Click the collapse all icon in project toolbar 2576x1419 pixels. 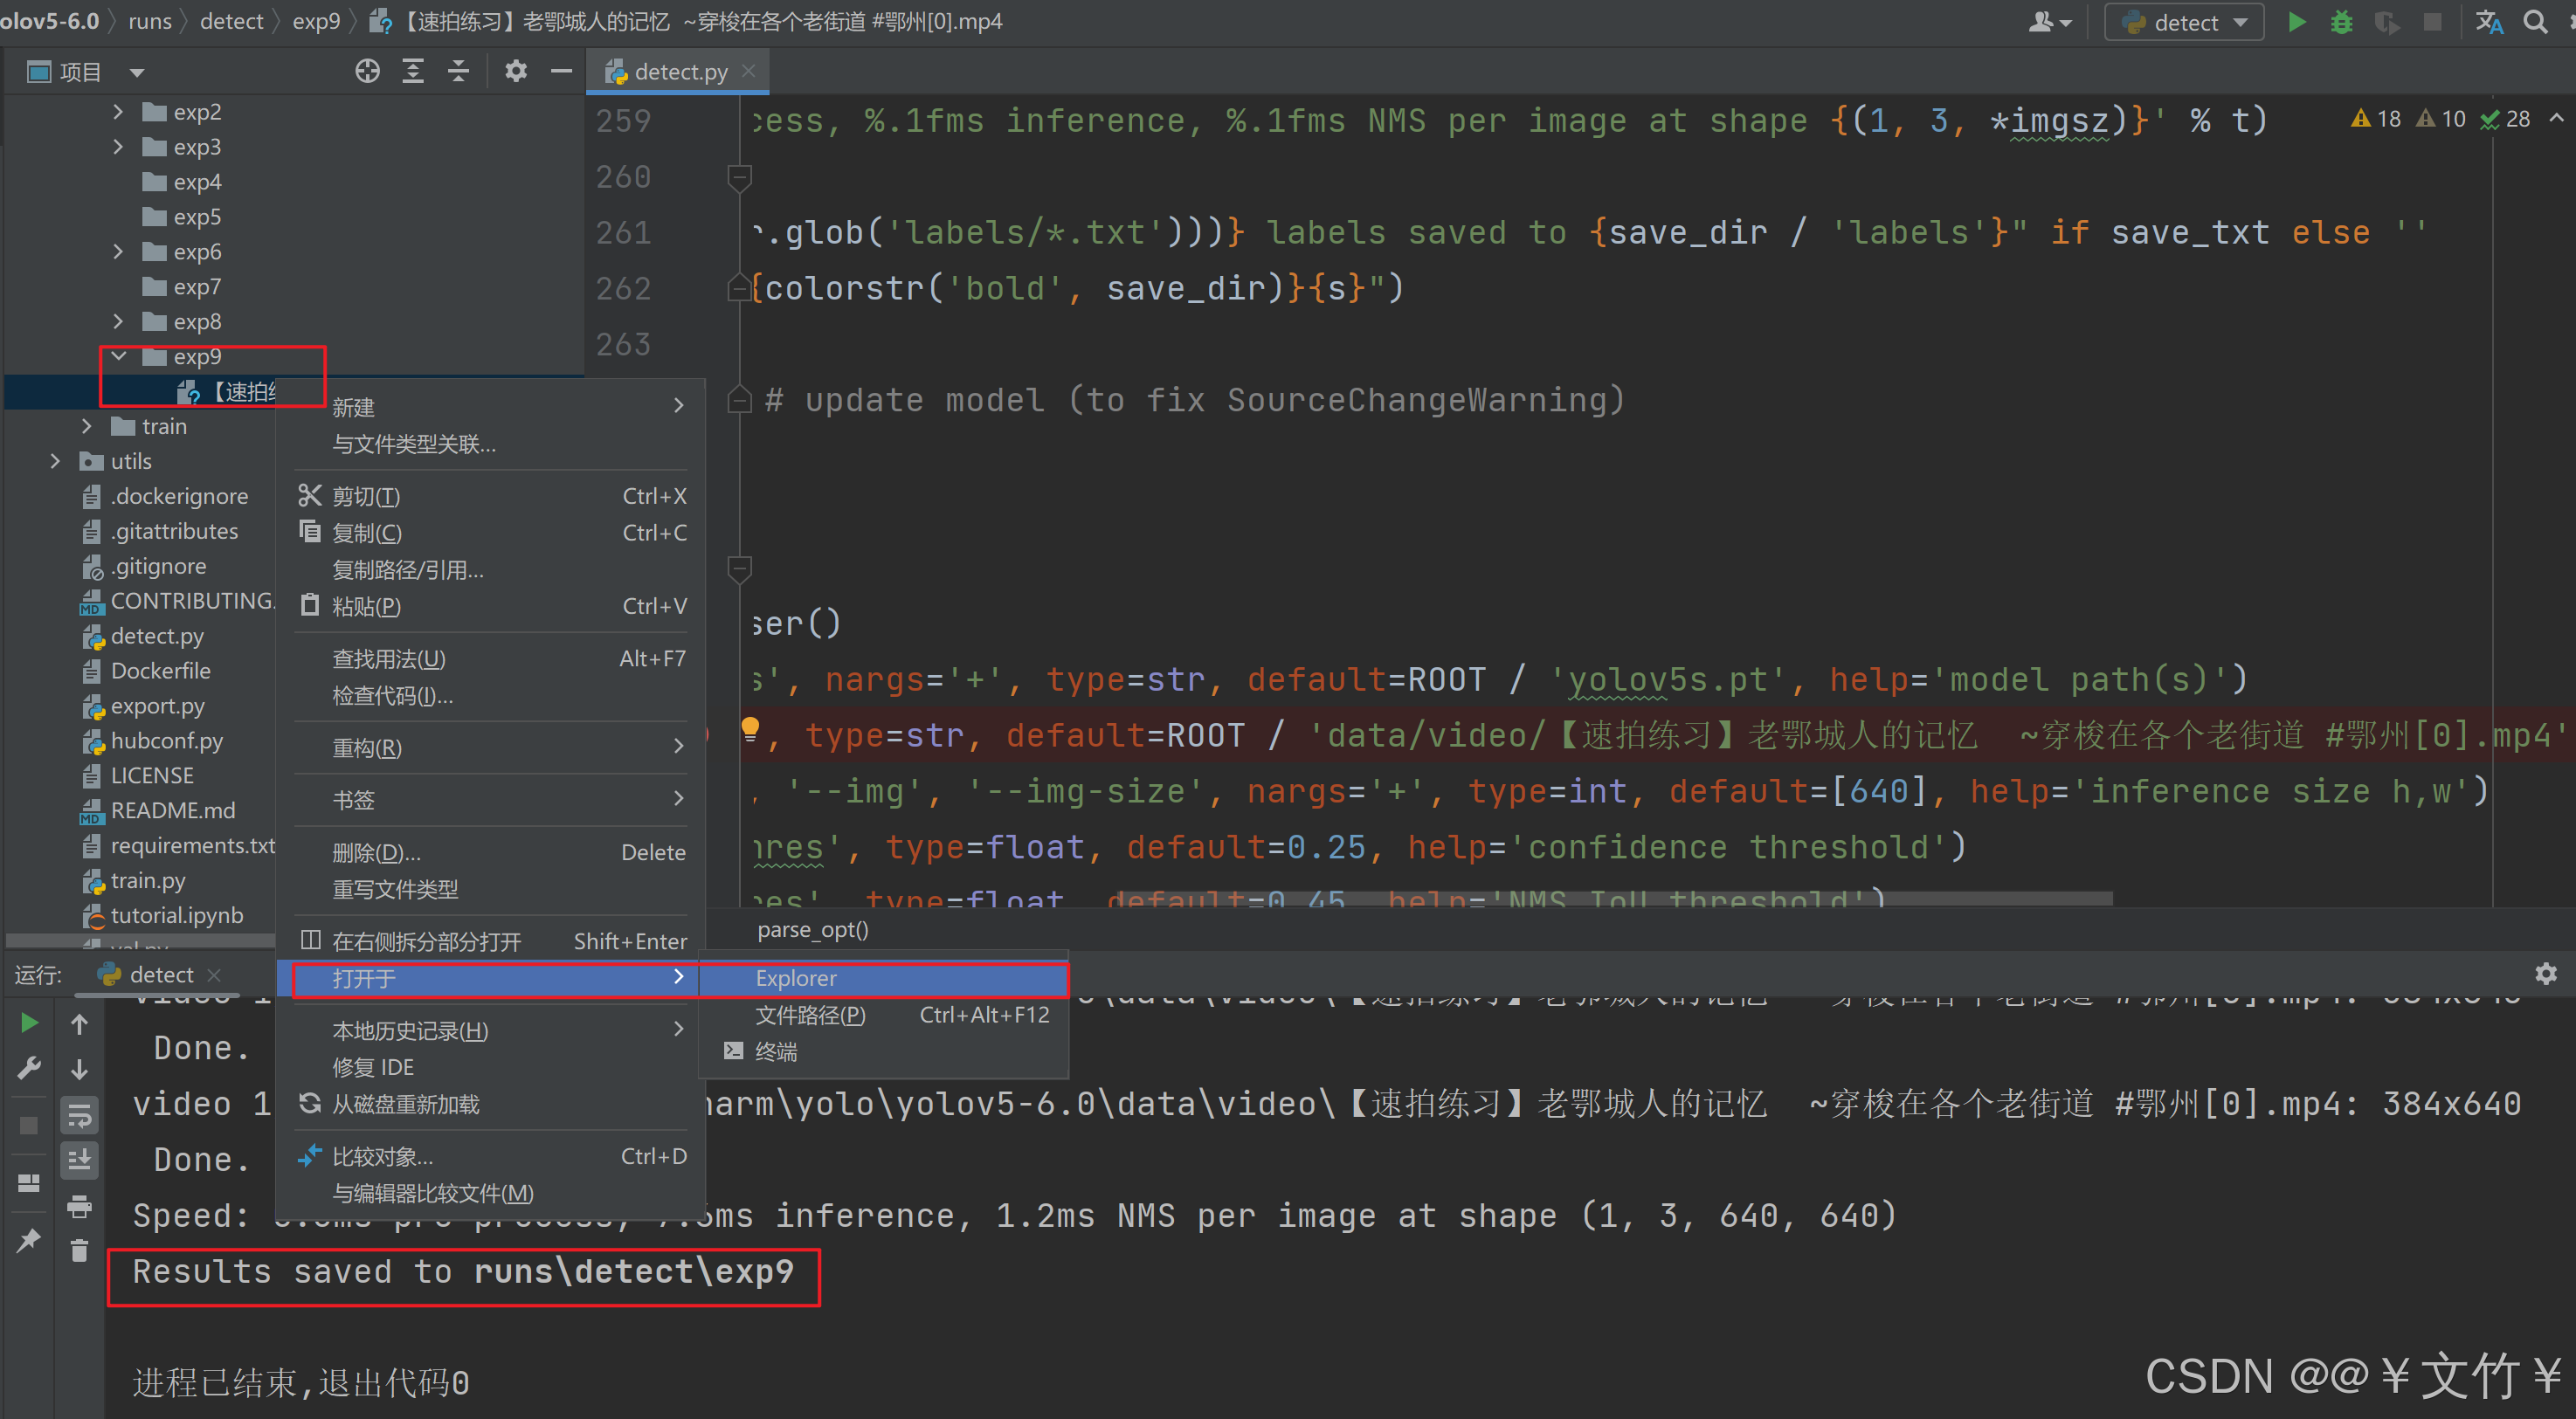coord(458,71)
